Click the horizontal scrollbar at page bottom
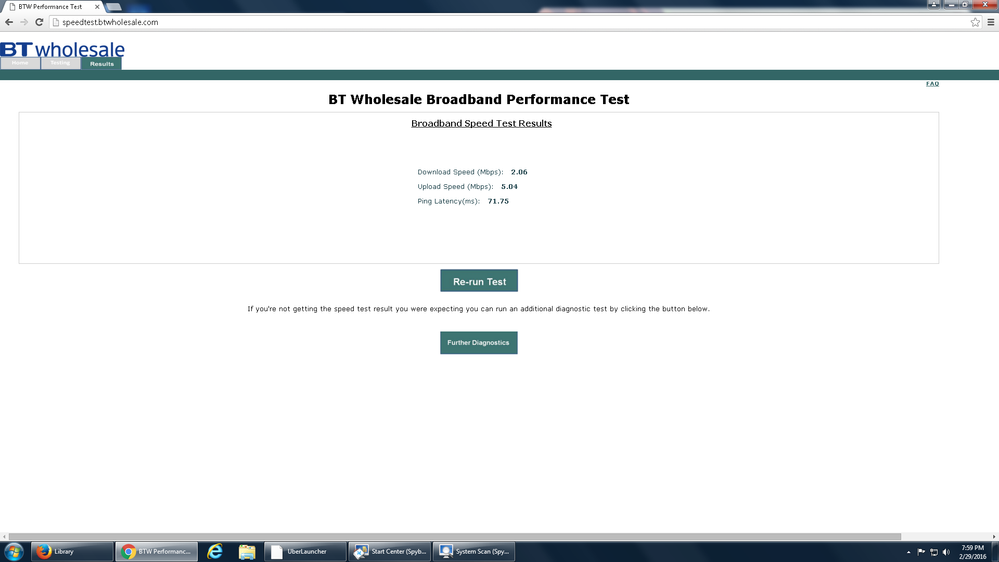Viewport: 999px width, 562px height. tap(455, 537)
